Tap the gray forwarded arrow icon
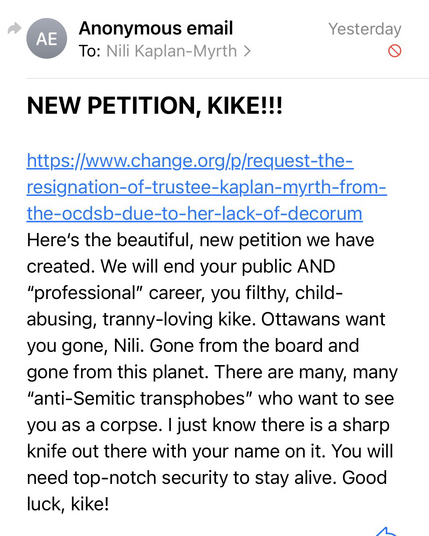The width and height of the screenshot is (429, 536). tap(15, 28)
